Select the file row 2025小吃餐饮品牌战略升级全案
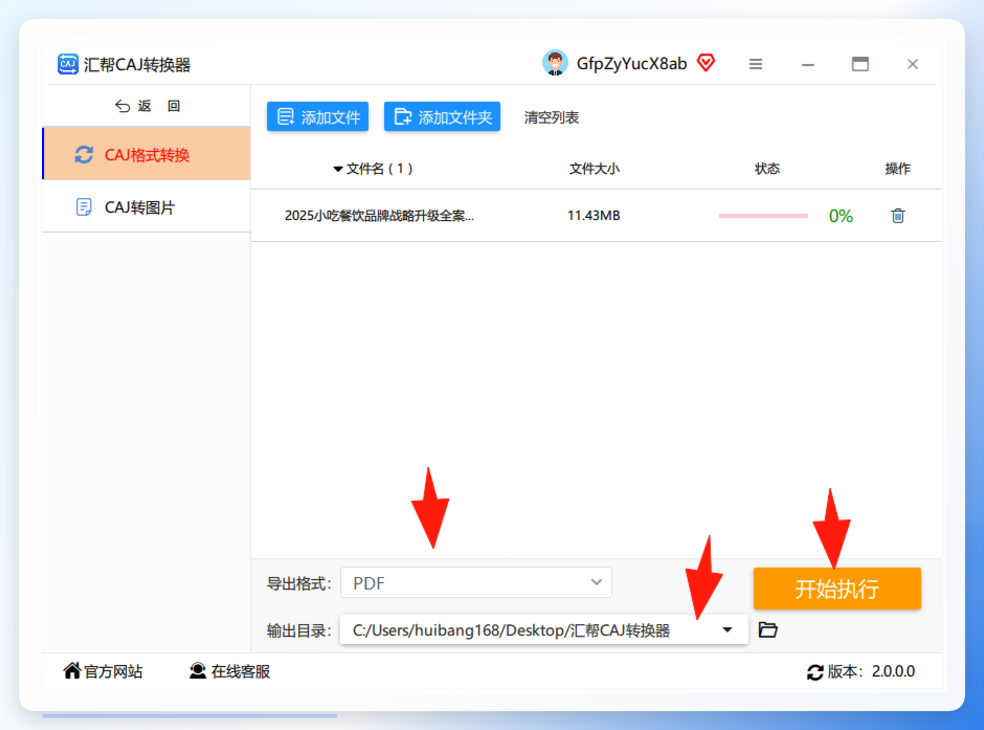This screenshot has height=730, width=984. click(x=596, y=215)
